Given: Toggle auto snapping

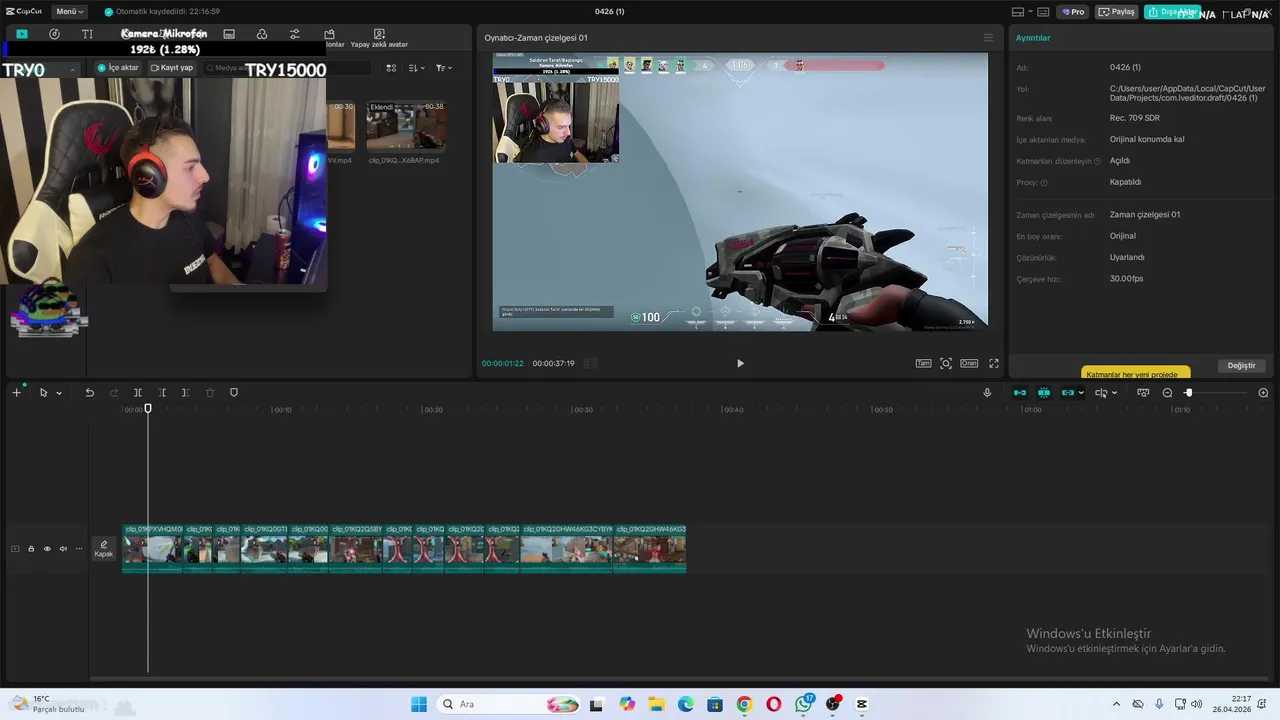Looking at the screenshot, I should [x=1044, y=393].
